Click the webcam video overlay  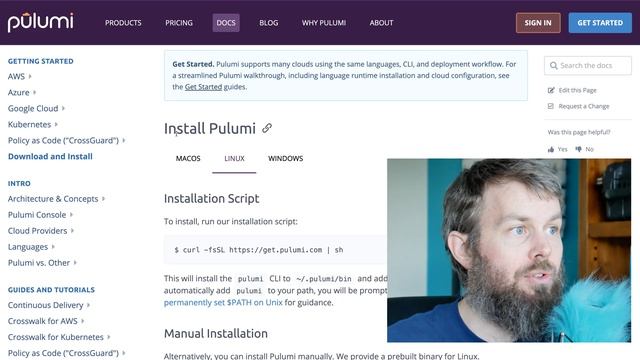click(509, 250)
